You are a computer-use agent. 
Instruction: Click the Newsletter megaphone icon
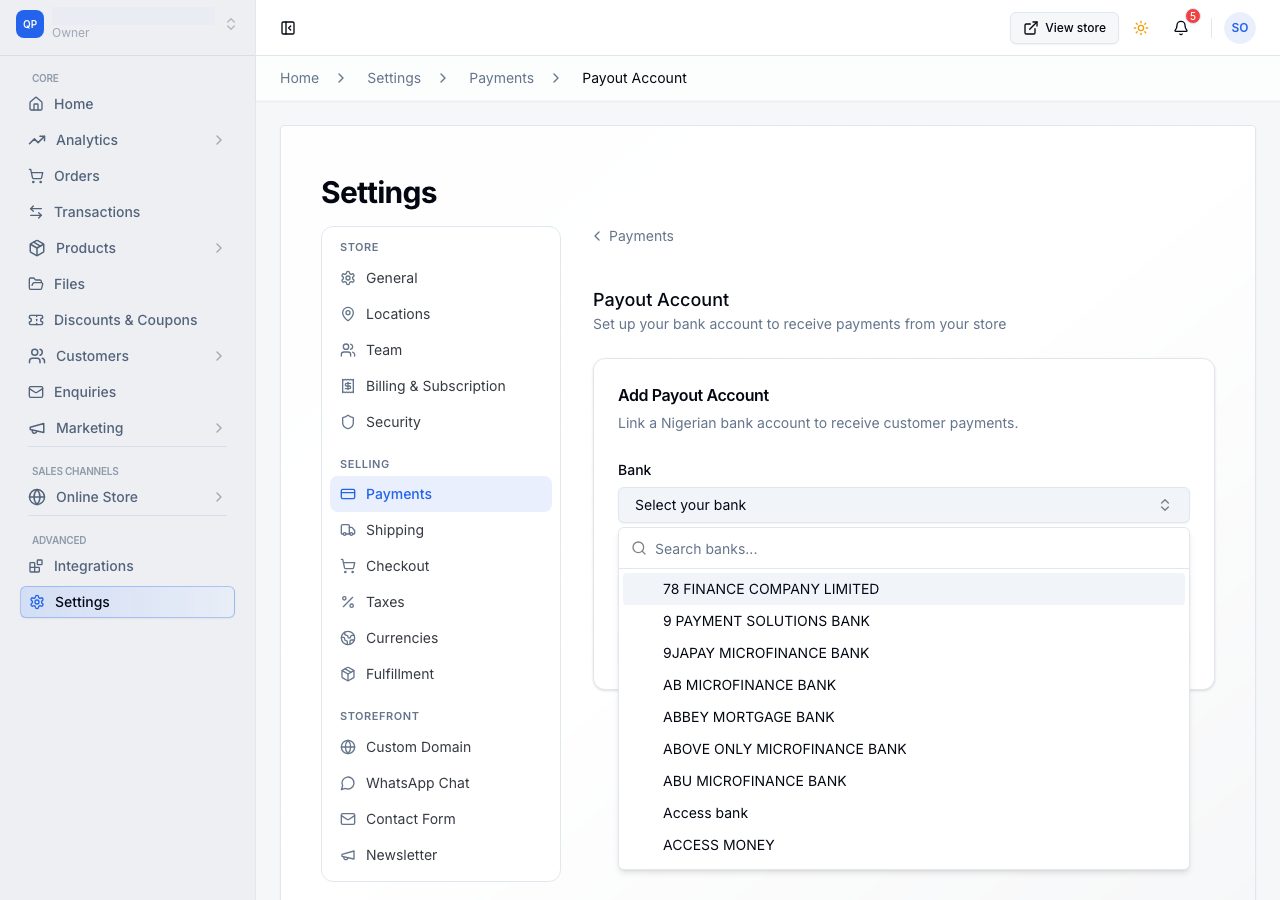pos(348,855)
